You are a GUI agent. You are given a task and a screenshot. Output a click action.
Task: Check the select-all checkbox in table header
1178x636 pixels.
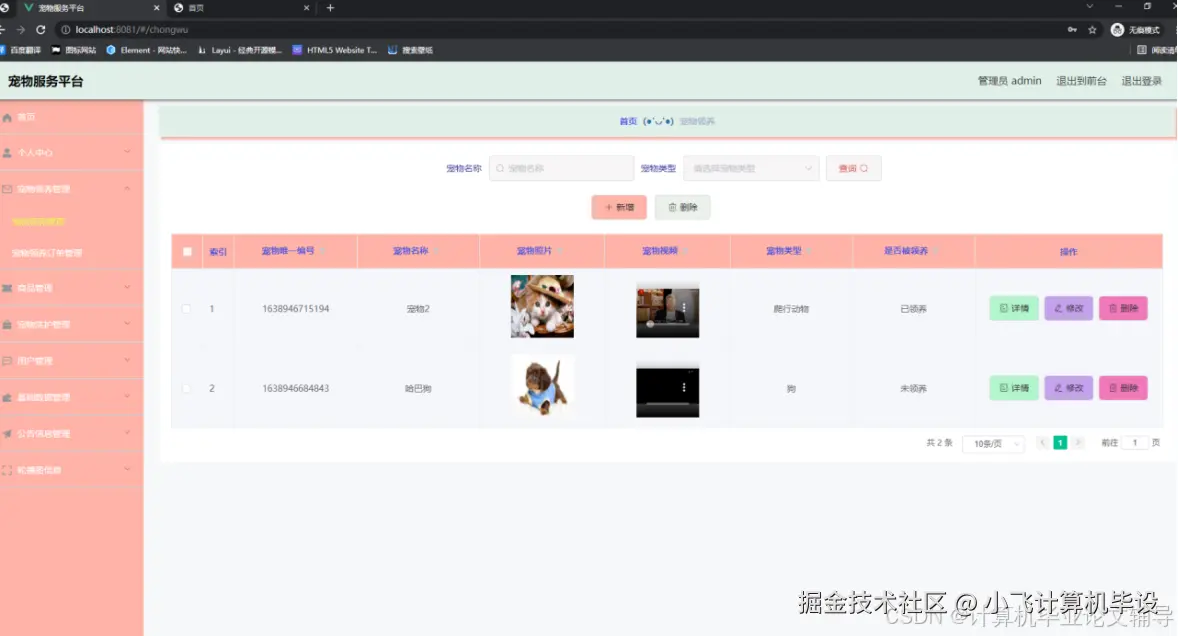click(x=186, y=251)
